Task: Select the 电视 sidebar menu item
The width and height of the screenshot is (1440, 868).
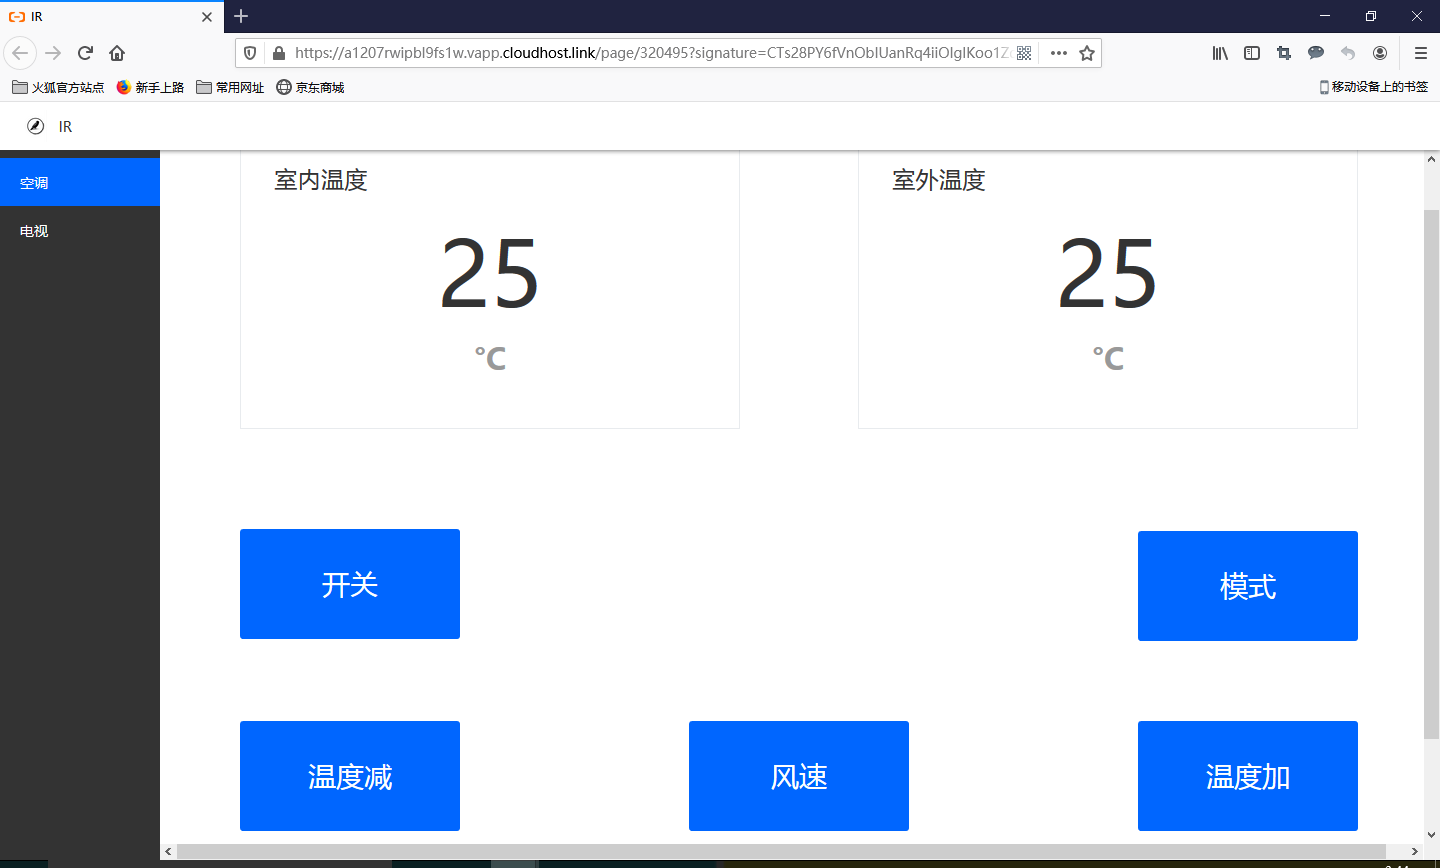Action: 80,231
